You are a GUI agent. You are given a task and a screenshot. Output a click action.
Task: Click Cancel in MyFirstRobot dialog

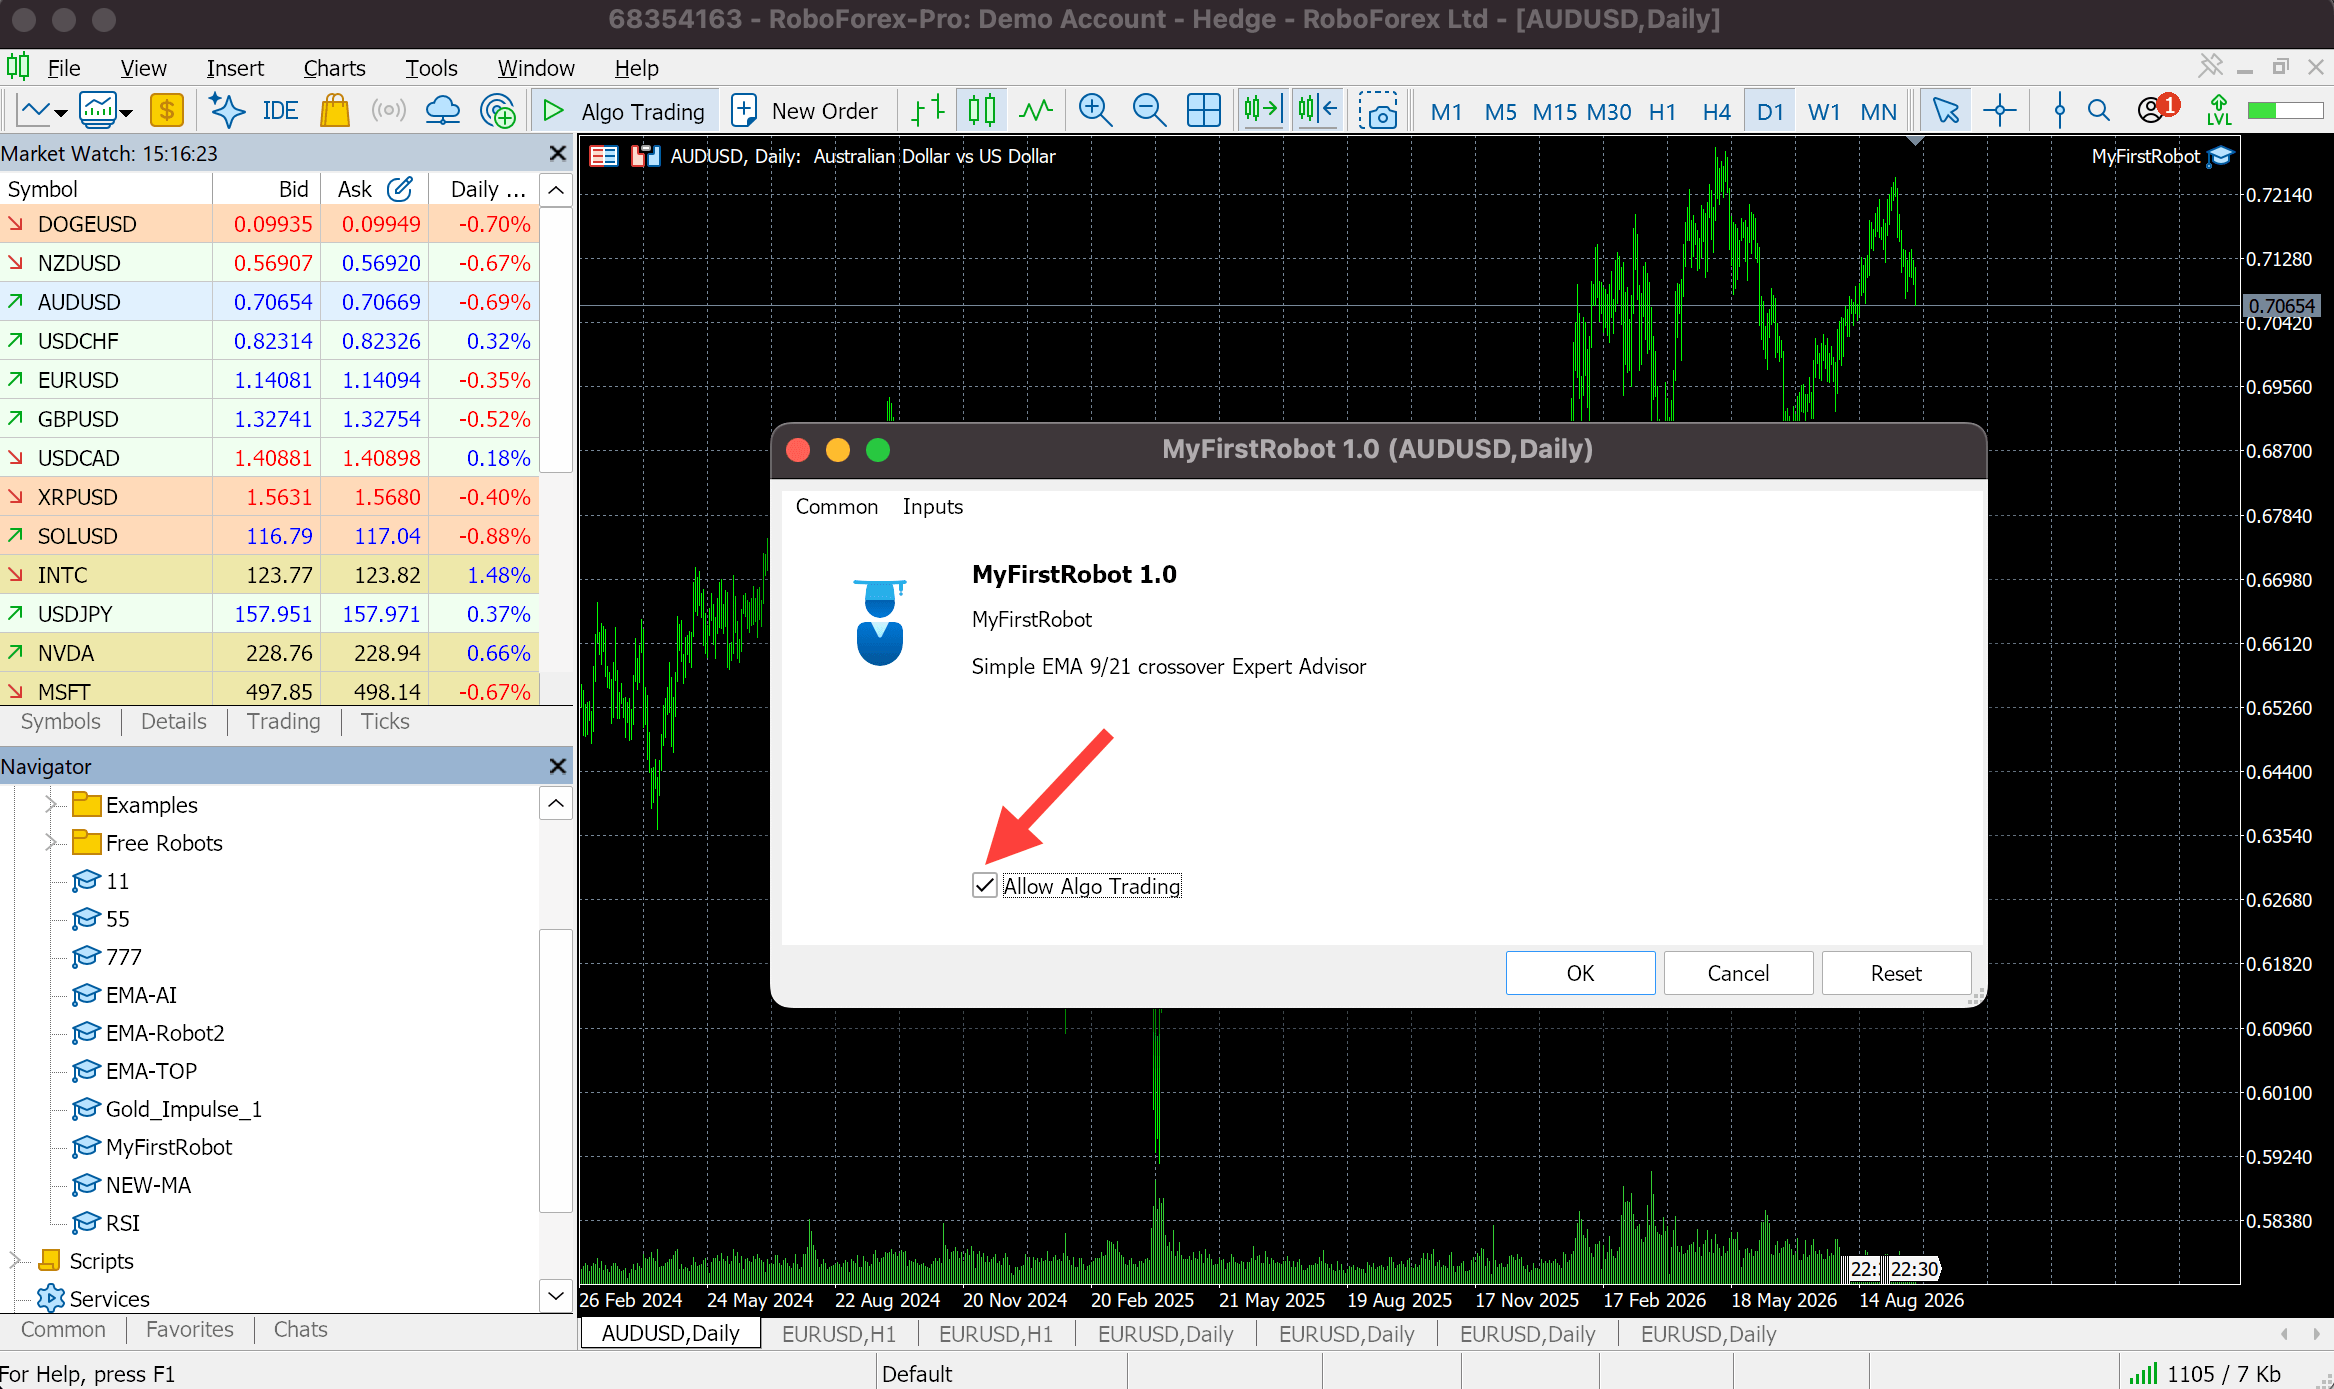(1738, 973)
